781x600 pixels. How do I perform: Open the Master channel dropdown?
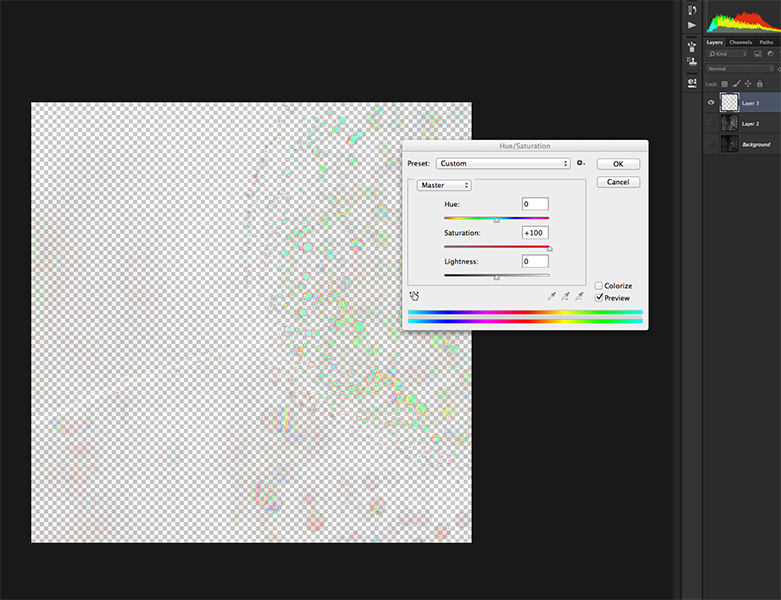click(444, 185)
